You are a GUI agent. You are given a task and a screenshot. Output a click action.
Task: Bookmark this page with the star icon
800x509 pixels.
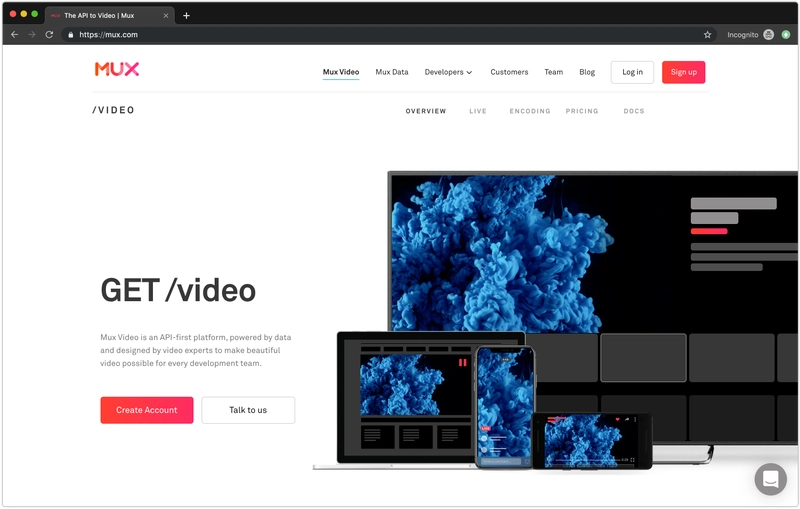coord(707,35)
